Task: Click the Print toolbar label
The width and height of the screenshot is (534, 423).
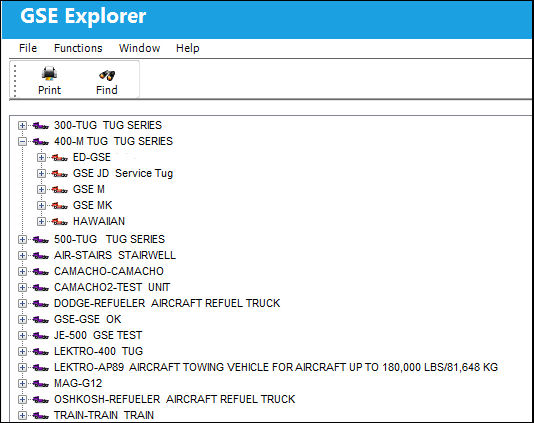Action: [49, 90]
